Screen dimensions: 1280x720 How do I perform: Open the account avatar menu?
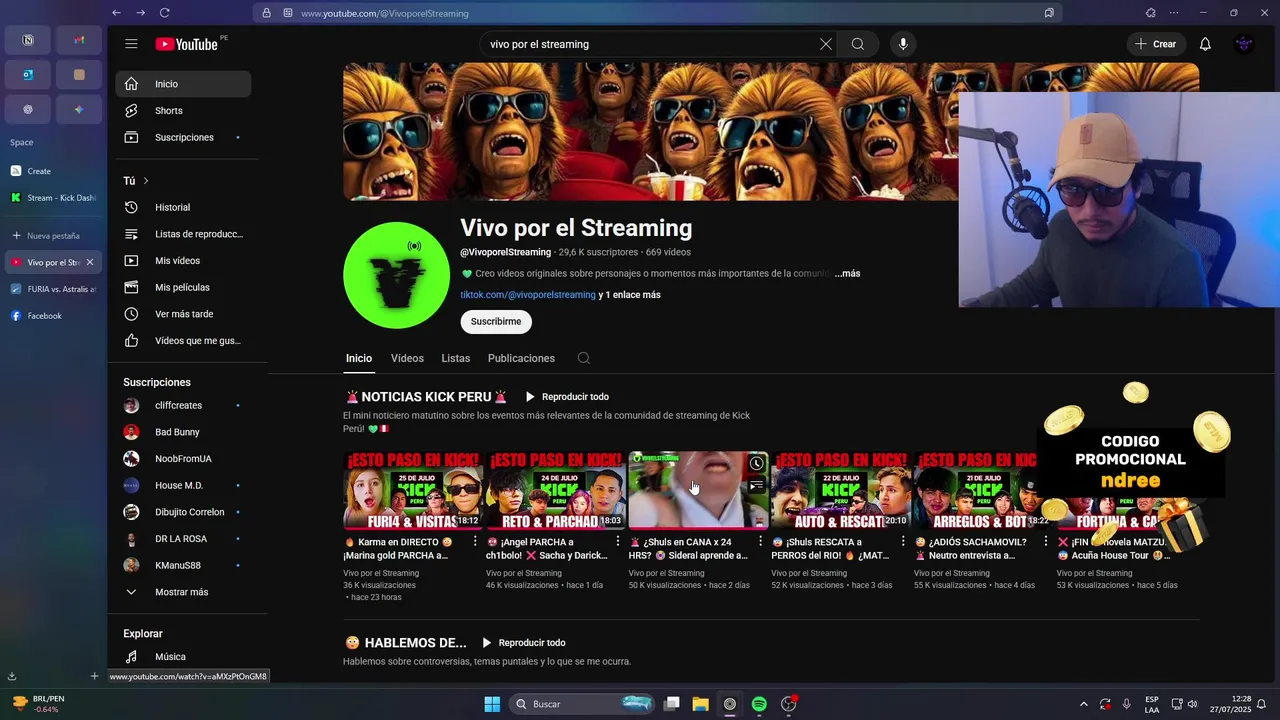pyautogui.click(x=1244, y=44)
